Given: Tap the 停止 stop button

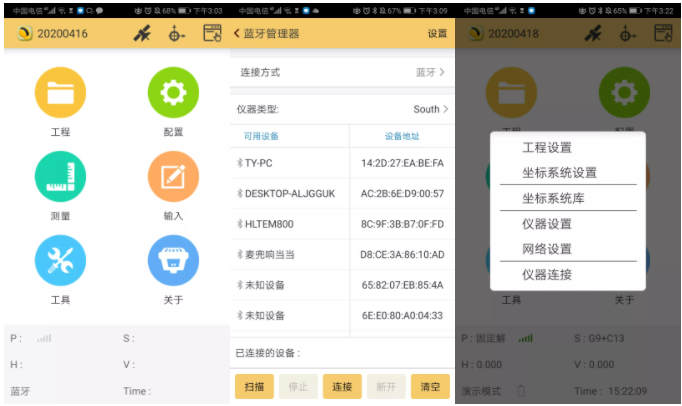Looking at the screenshot, I should tap(298, 386).
